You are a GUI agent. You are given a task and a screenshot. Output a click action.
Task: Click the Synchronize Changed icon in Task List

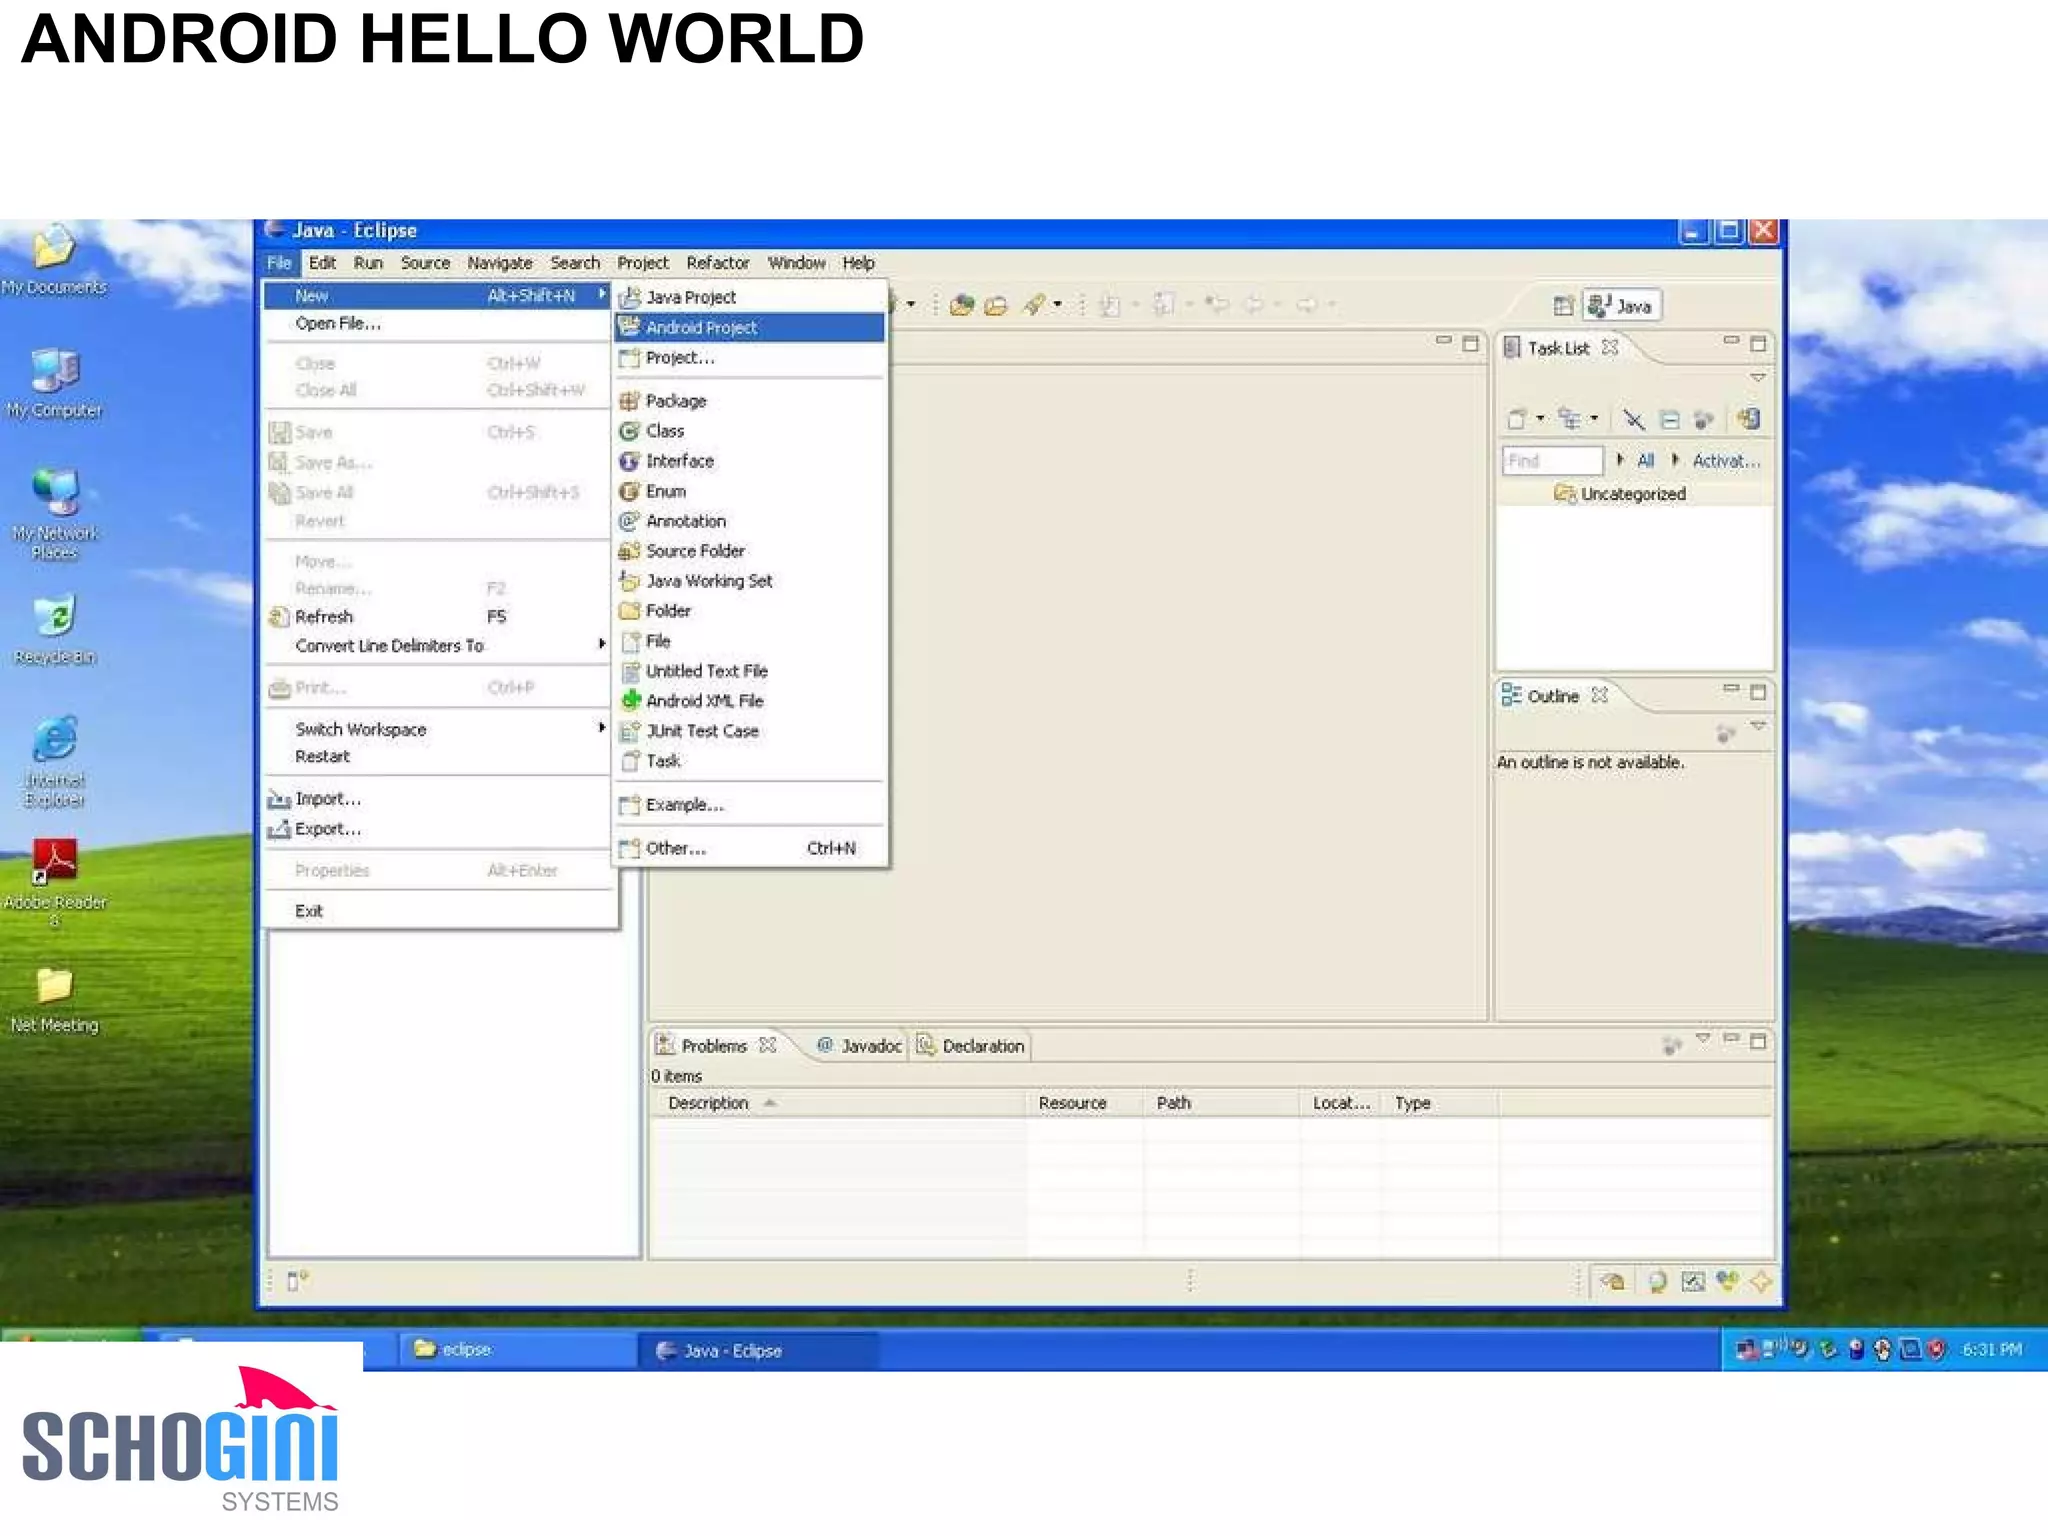point(1749,419)
